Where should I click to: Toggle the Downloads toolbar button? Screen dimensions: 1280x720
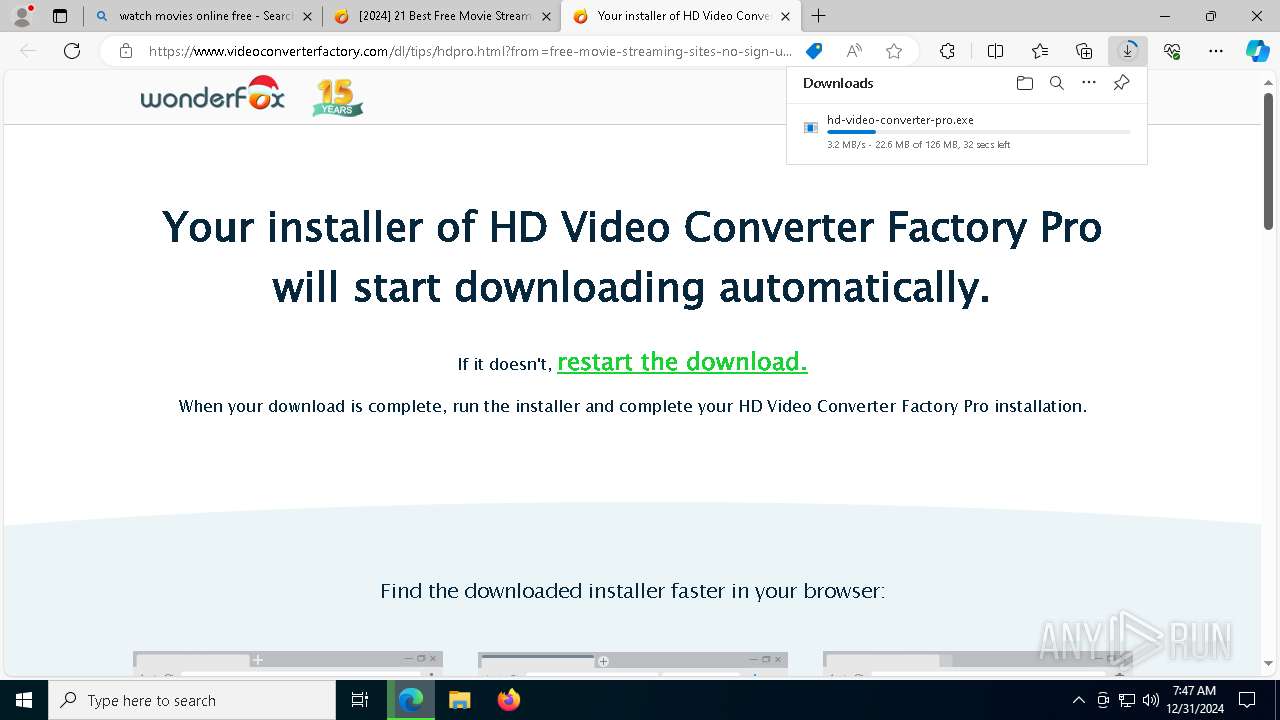1128,51
